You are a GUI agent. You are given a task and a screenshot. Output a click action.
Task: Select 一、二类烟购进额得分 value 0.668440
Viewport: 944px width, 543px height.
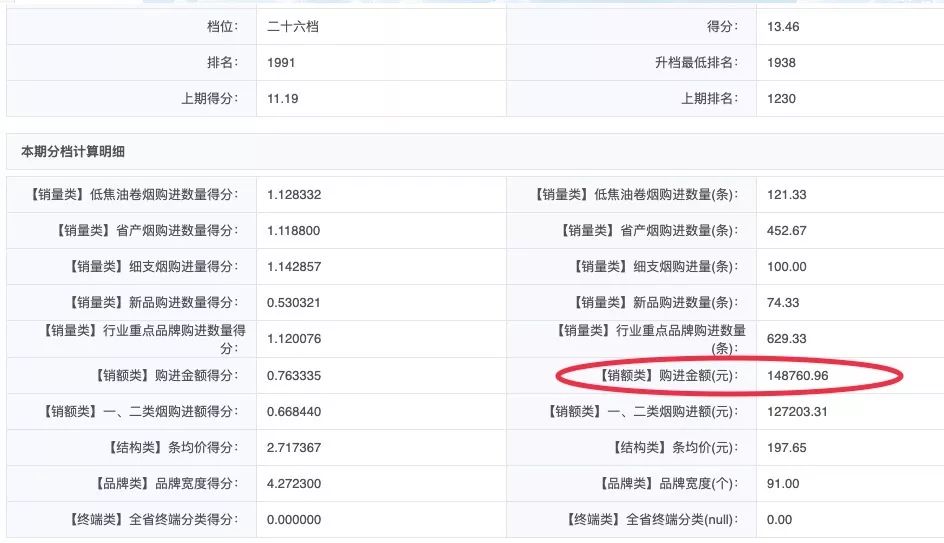(x=294, y=412)
